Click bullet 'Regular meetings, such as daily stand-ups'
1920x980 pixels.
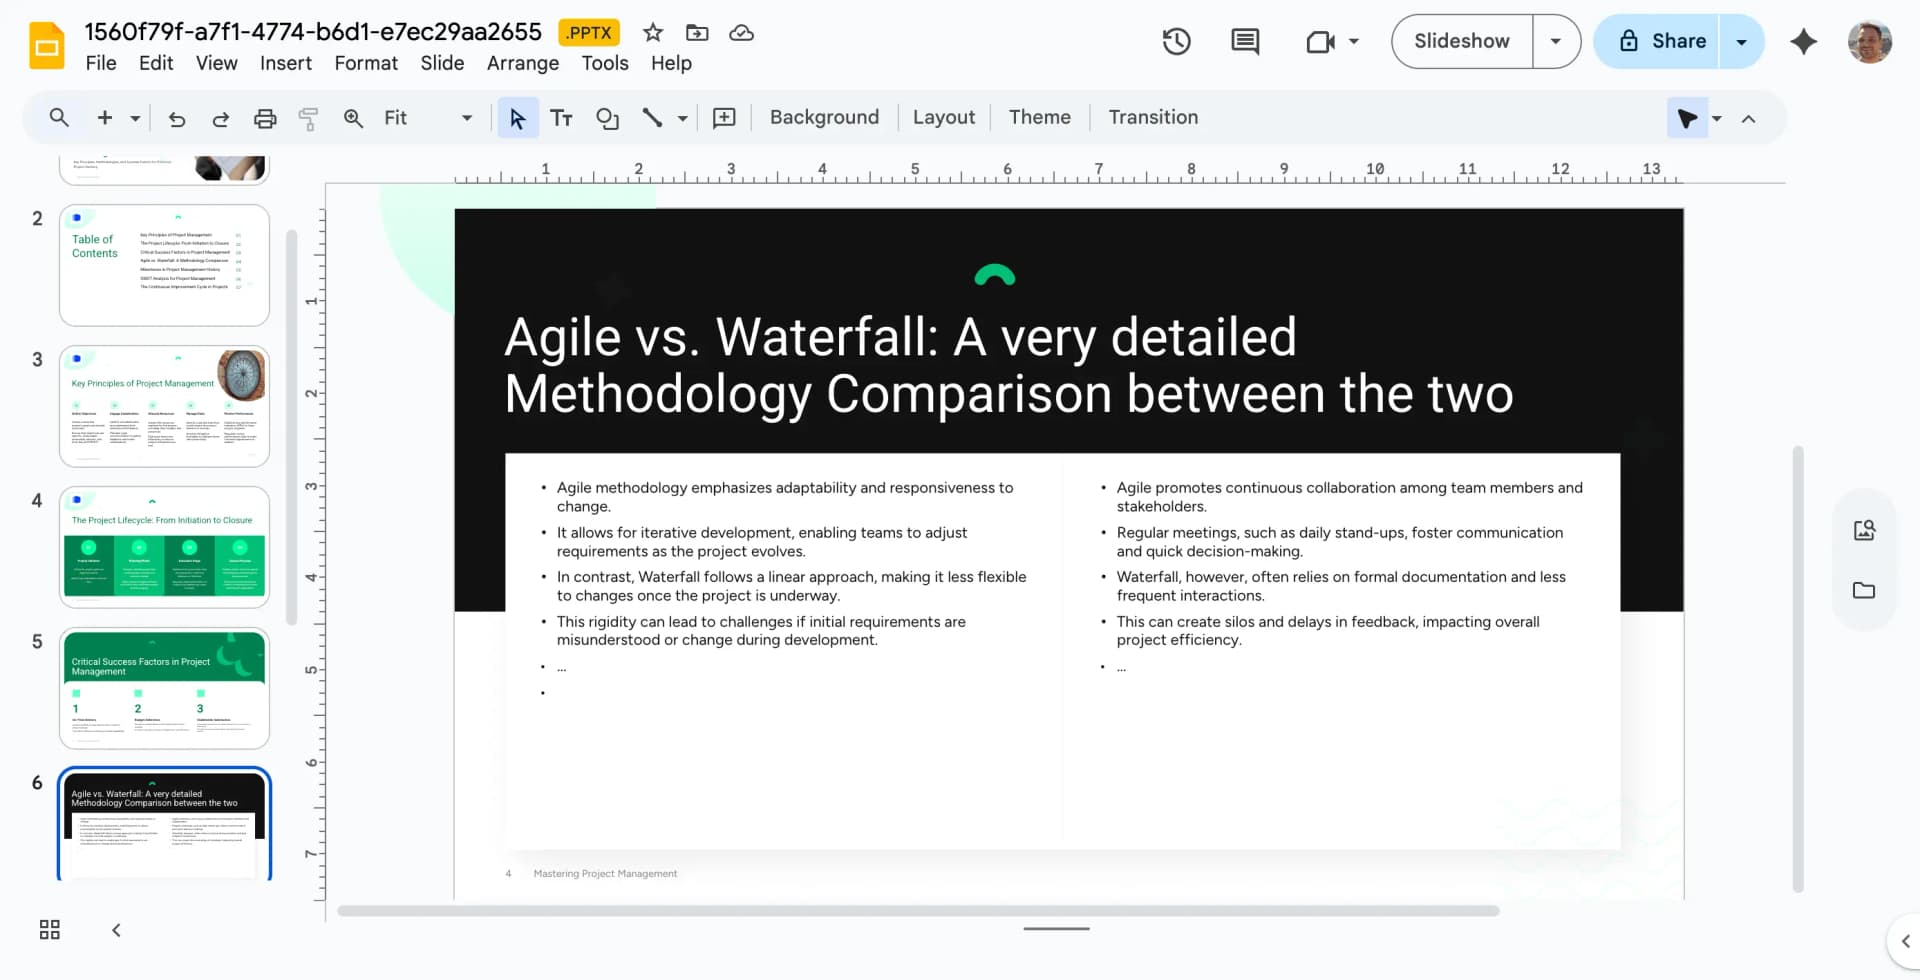click(x=1340, y=542)
